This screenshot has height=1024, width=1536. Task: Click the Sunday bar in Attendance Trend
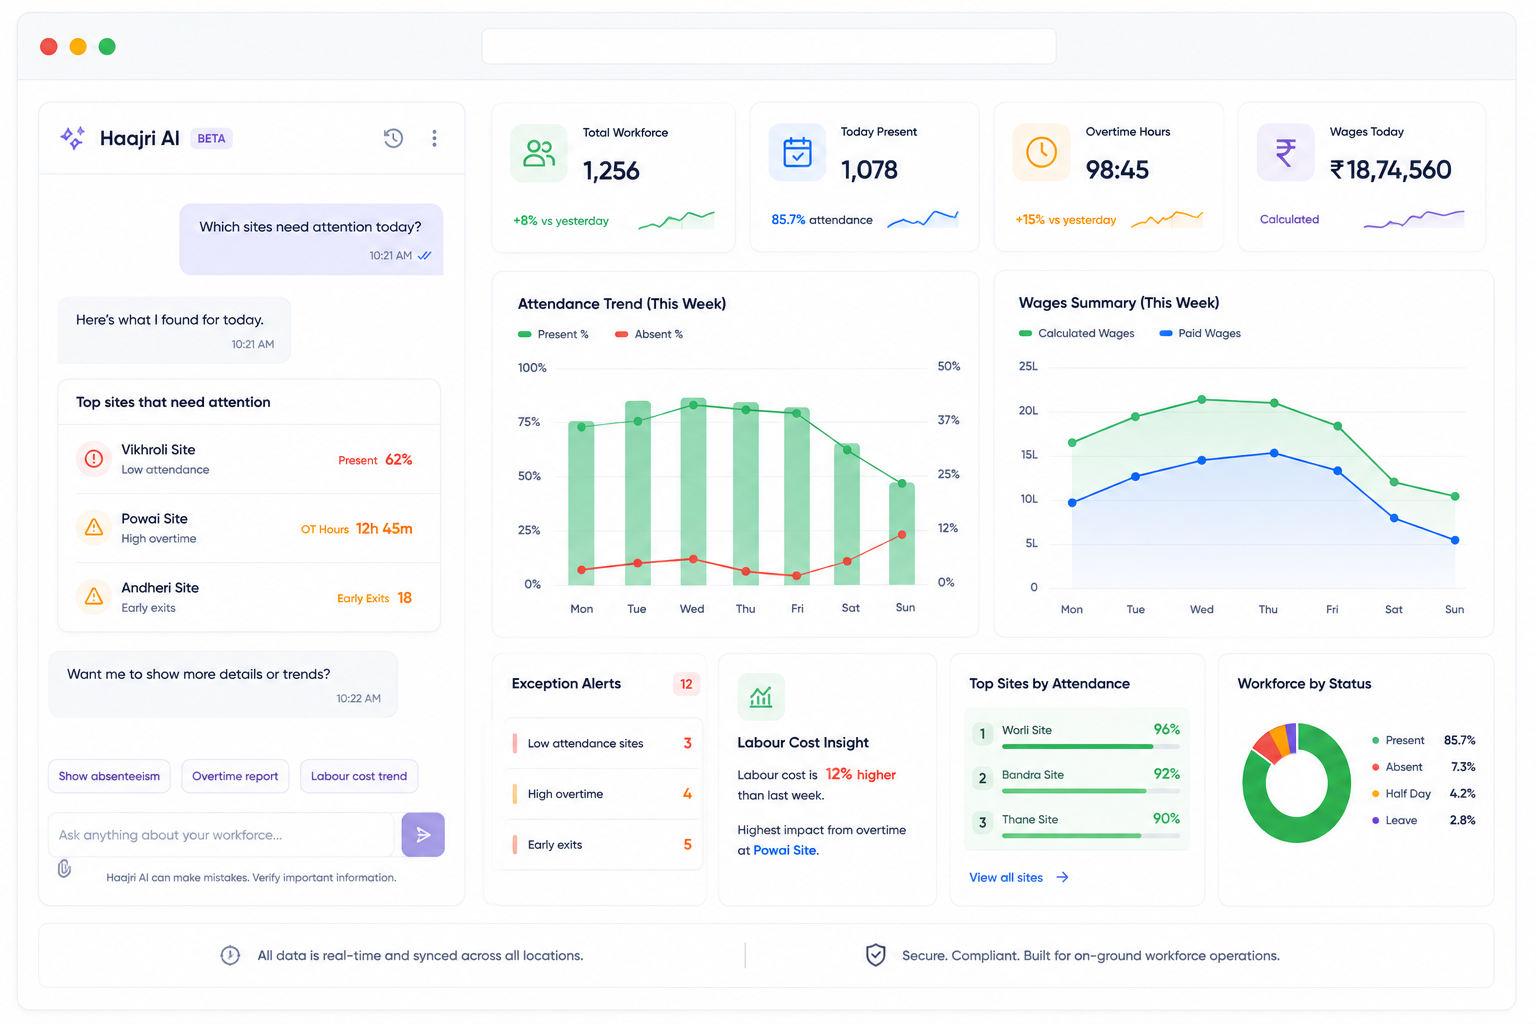click(902, 534)
